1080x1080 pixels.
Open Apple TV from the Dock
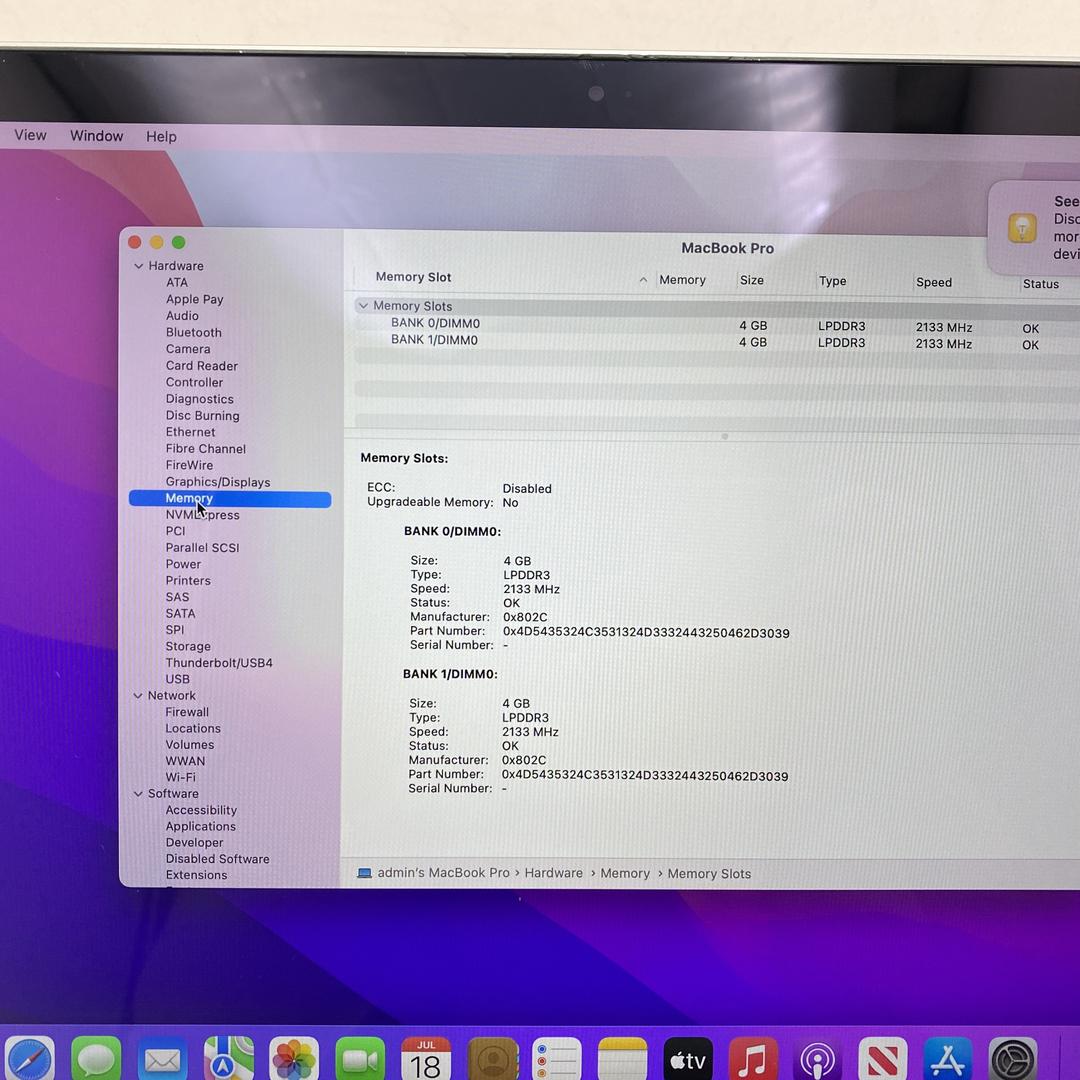click(688, 1059)
